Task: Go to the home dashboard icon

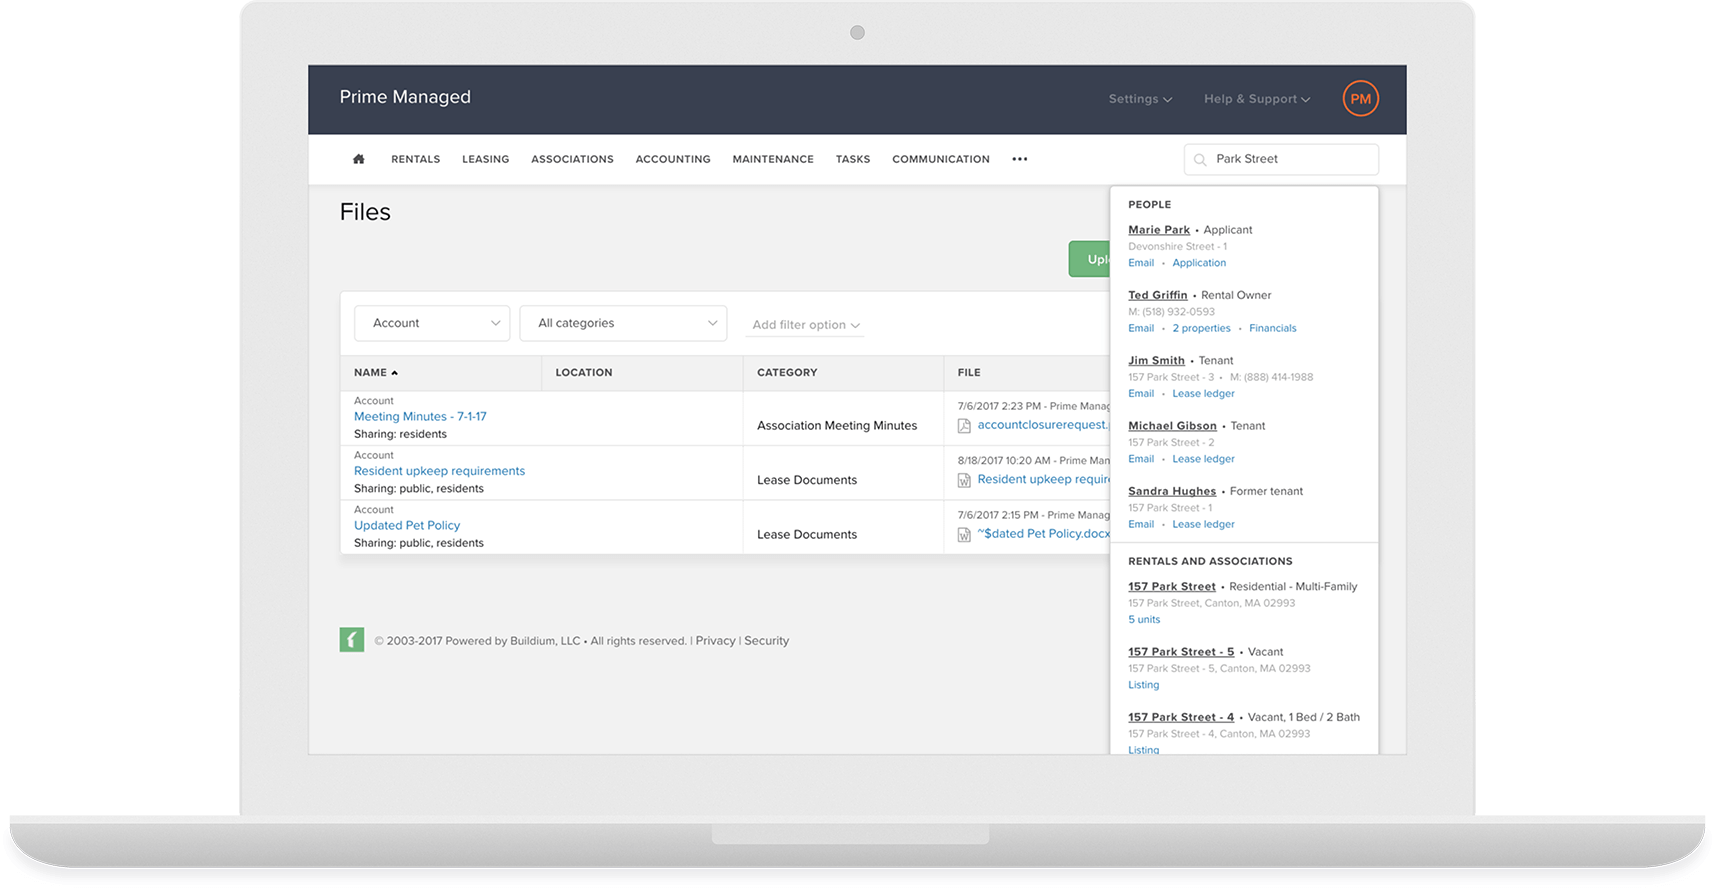Action: coord(358,159)
